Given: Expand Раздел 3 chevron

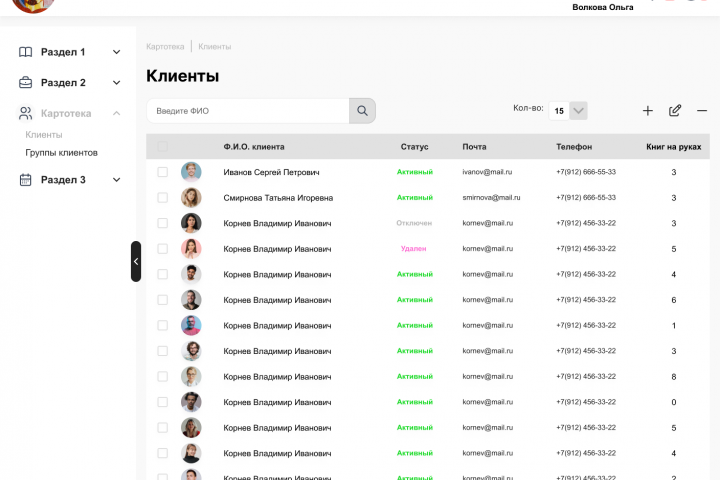Looking at the screenshot, I should pos(117,180).
